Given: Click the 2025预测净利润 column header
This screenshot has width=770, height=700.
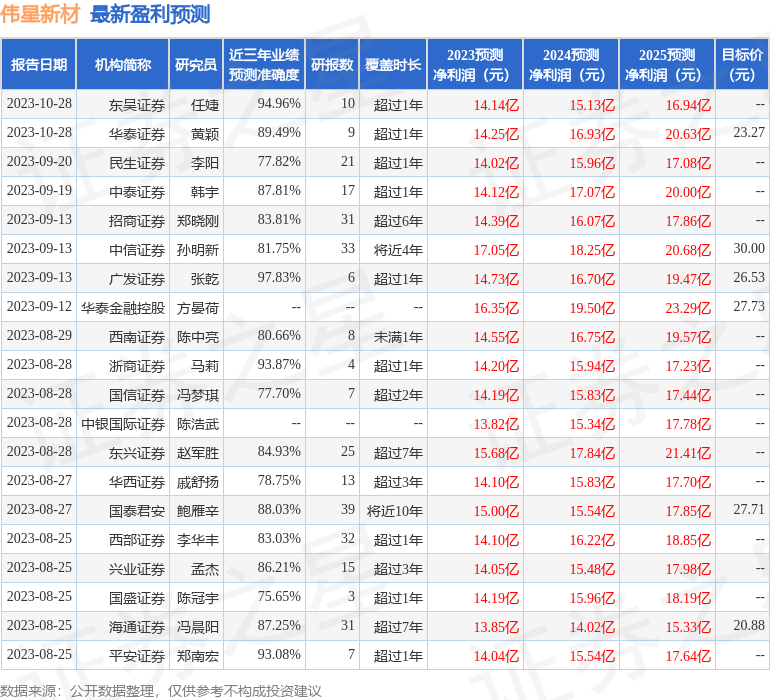Looking at the screenshot, I should point(667,64).
